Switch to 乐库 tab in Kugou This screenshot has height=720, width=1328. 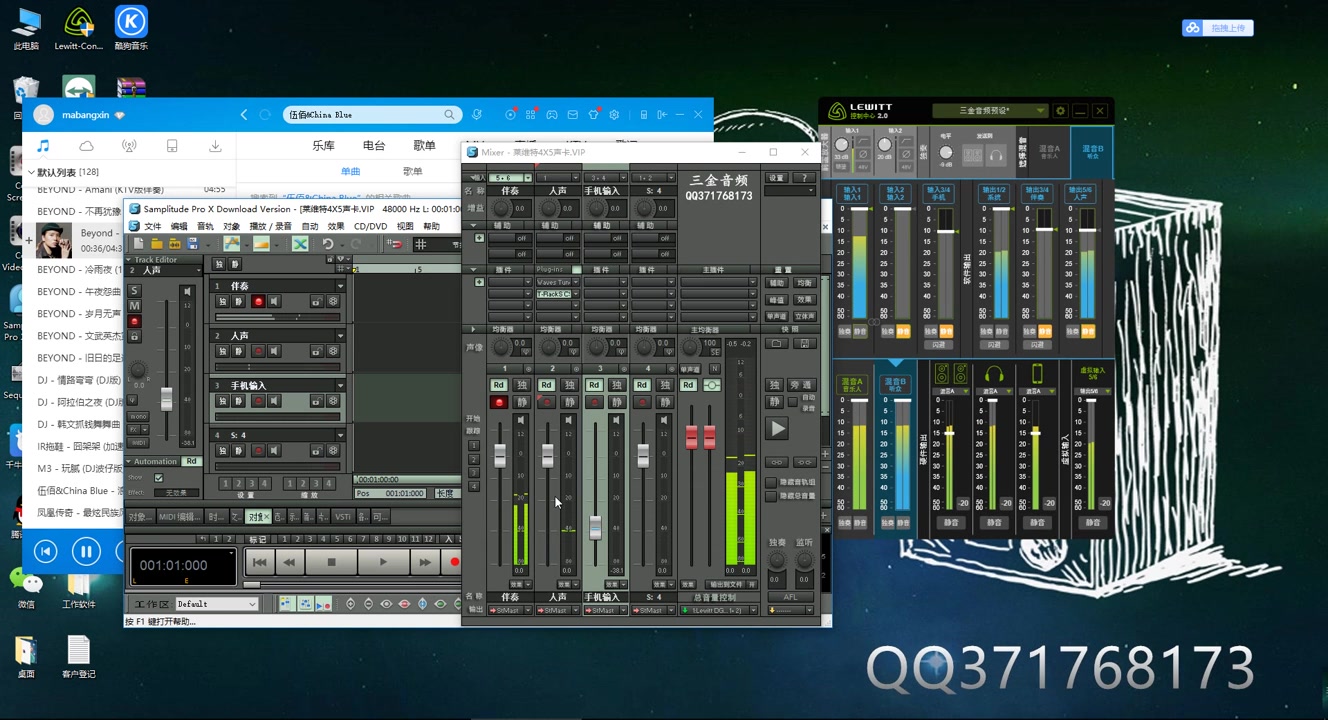click(x=323, y=146)
